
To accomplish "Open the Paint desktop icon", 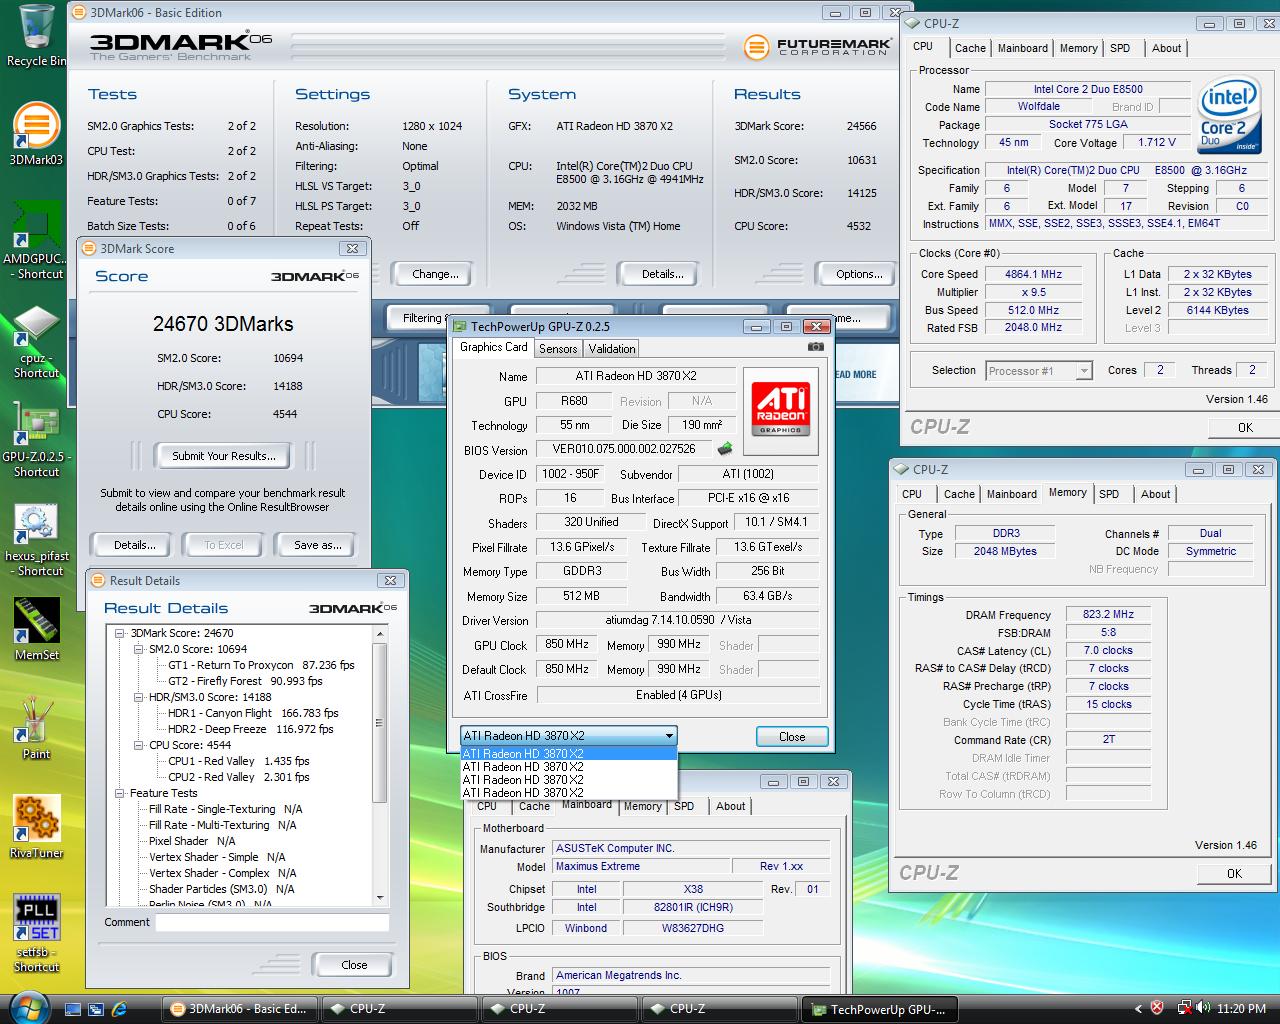I will pyautogui.click(x=36, y=730).
